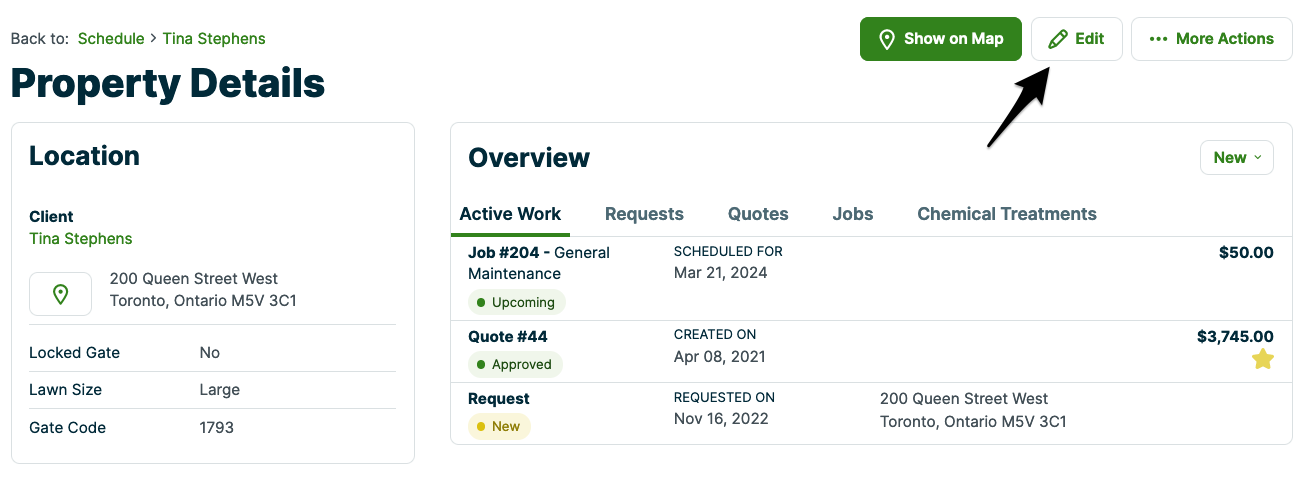This screenshot has width=1306, height=477.
Task: Click the pencil Edit button
Action: click(x=1076, y=39)
